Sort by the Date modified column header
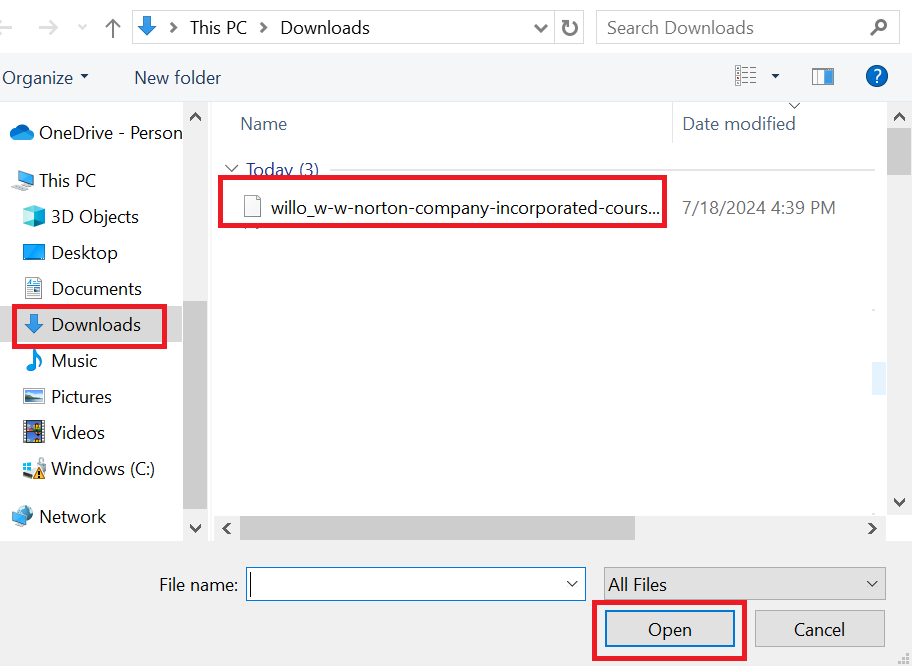 pyautogui.click(x=739, y=124)
